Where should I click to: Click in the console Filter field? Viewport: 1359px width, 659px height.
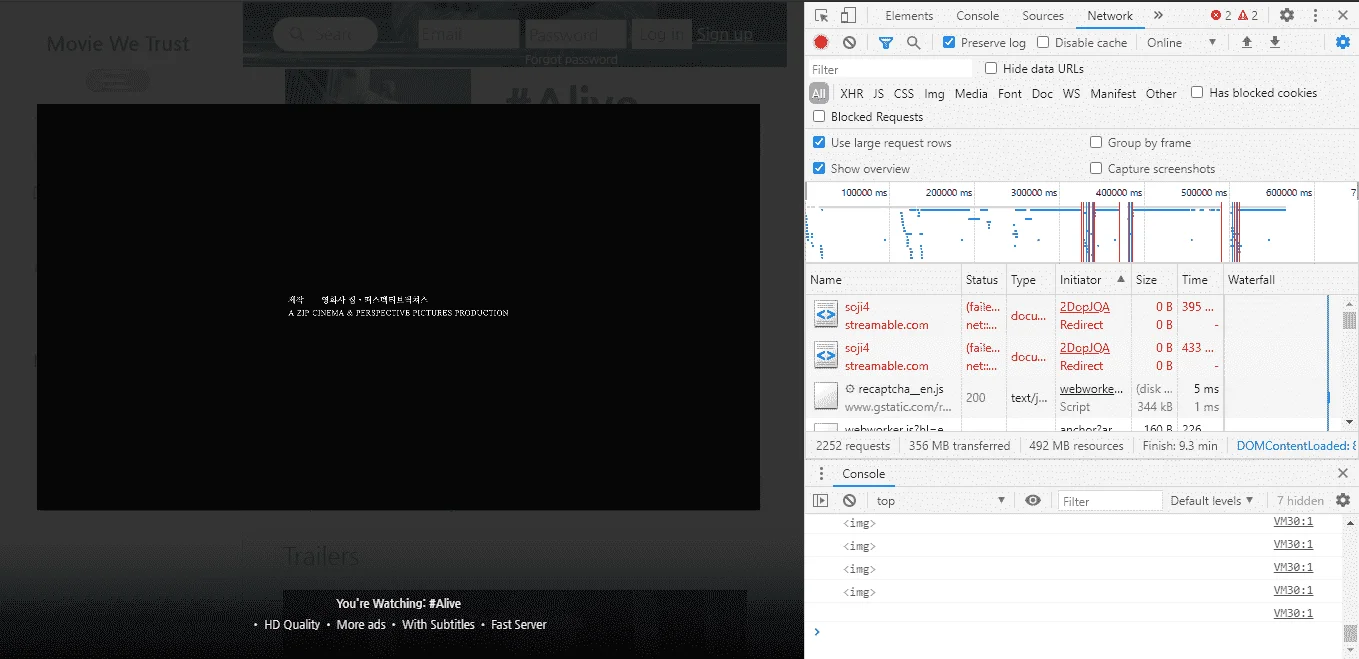click(x=1110, y=501)
